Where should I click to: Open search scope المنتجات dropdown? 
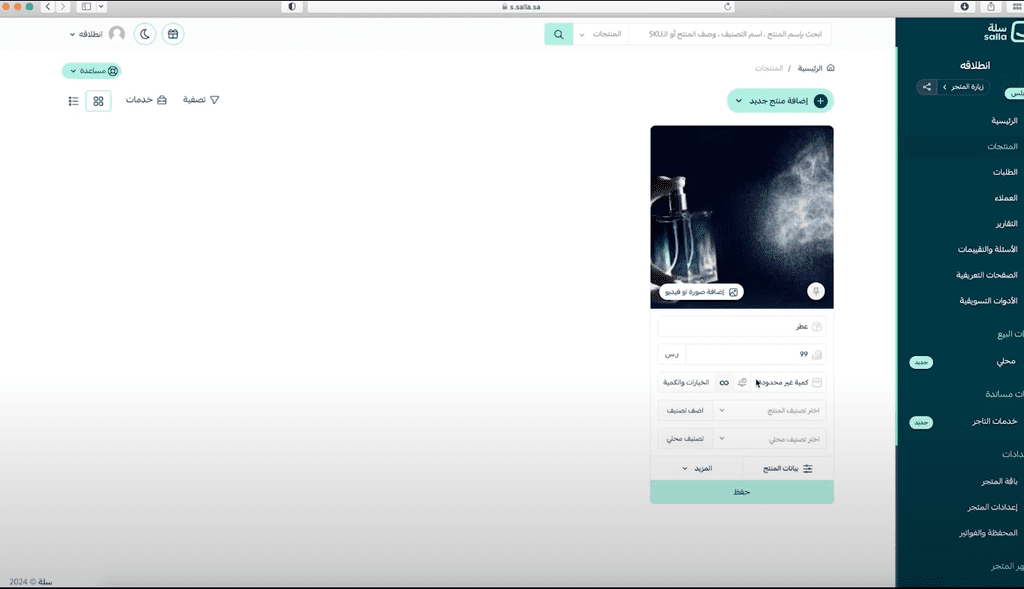pyautogui.click(x=601, y=34)
